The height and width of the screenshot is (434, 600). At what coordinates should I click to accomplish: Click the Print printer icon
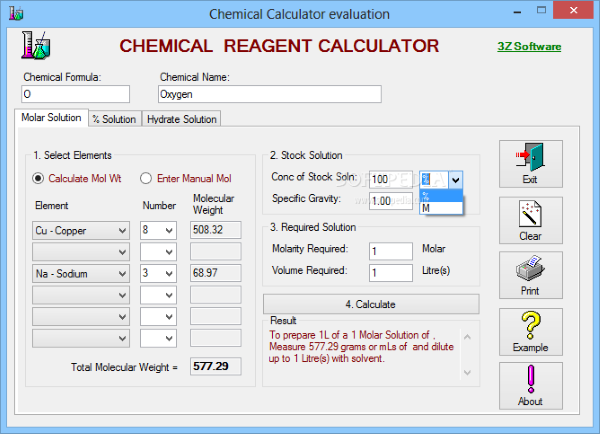[x=530, y=277]
